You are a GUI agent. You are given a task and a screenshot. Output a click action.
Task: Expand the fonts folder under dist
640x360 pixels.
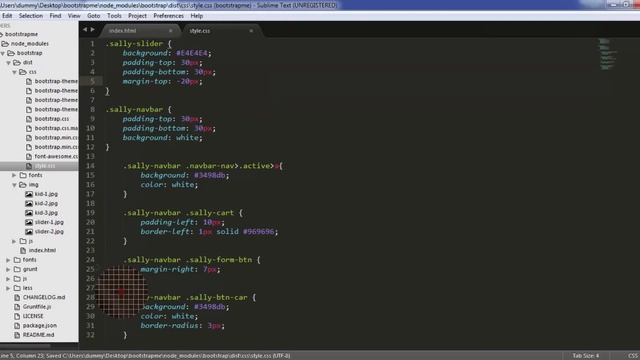14,175
